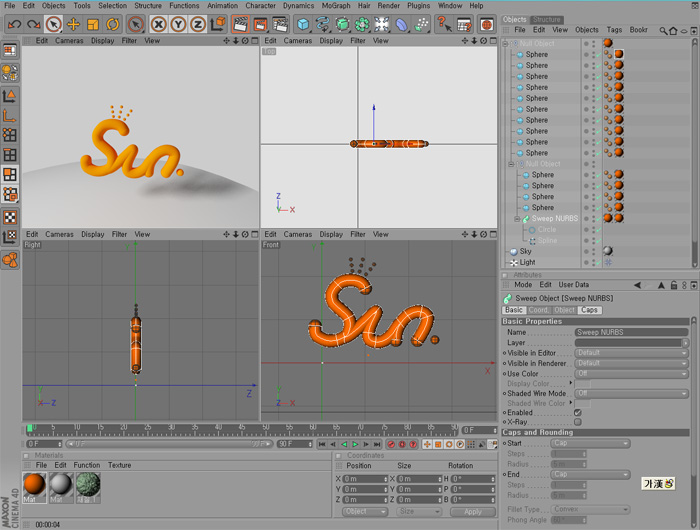Select the Move tool icon
The image size is (700, 530).
pyautogui.click(x=73, y=24)
